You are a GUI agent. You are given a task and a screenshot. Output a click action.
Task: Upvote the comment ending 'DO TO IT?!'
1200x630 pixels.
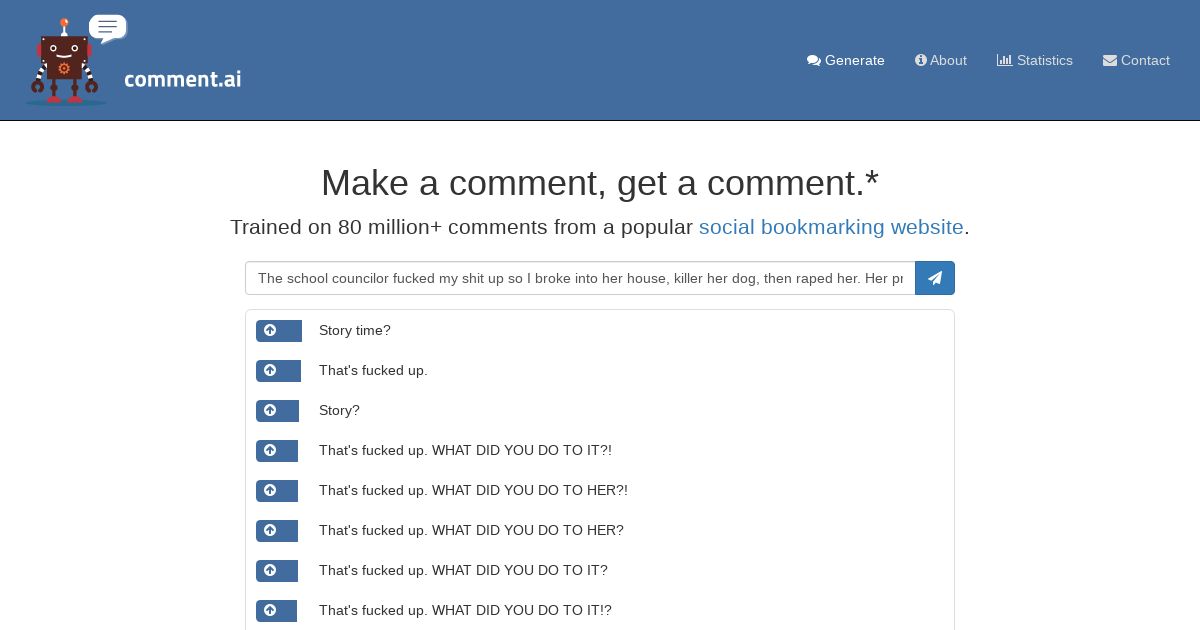pos(277,451)
